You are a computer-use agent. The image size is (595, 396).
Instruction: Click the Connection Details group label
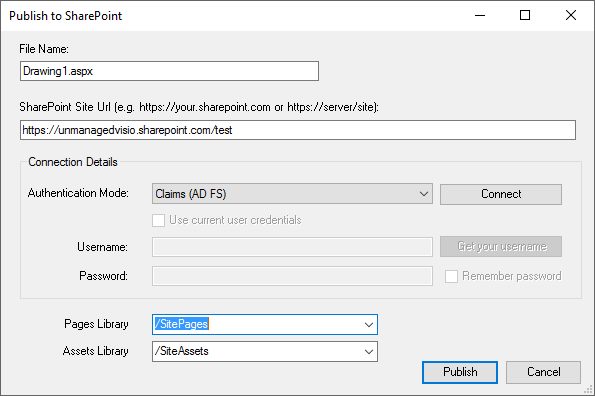click(73, 162)
